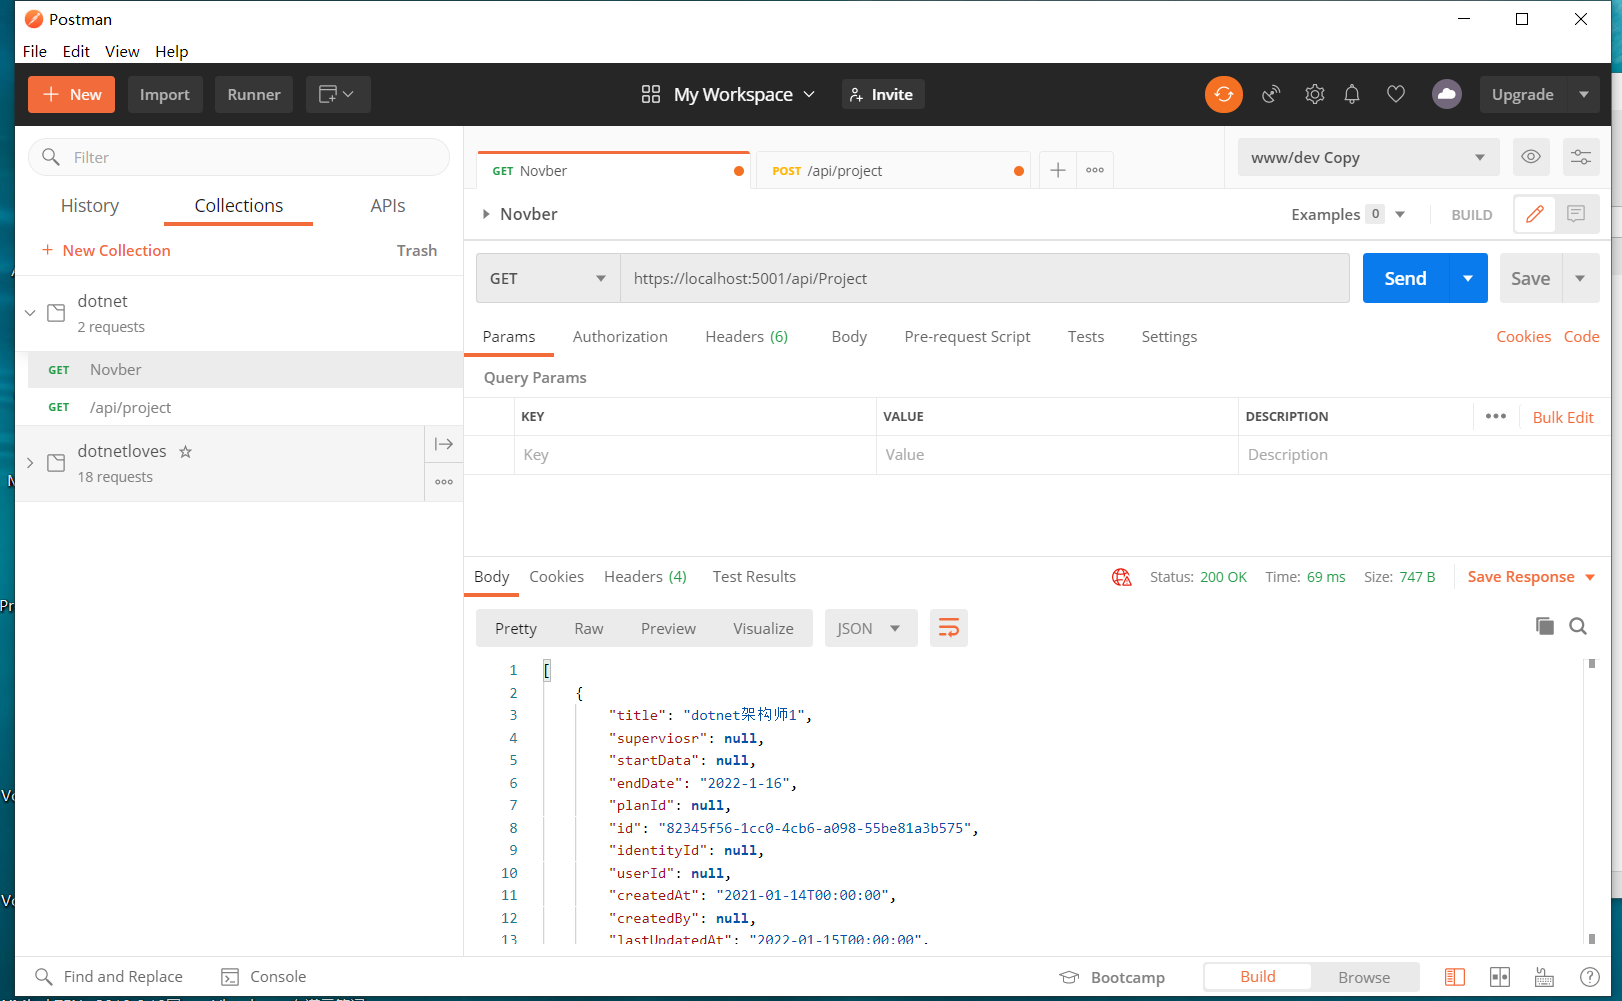Star the dotnetloves collection
The height and width of the screenshot is (1001, 1622).
185,452
